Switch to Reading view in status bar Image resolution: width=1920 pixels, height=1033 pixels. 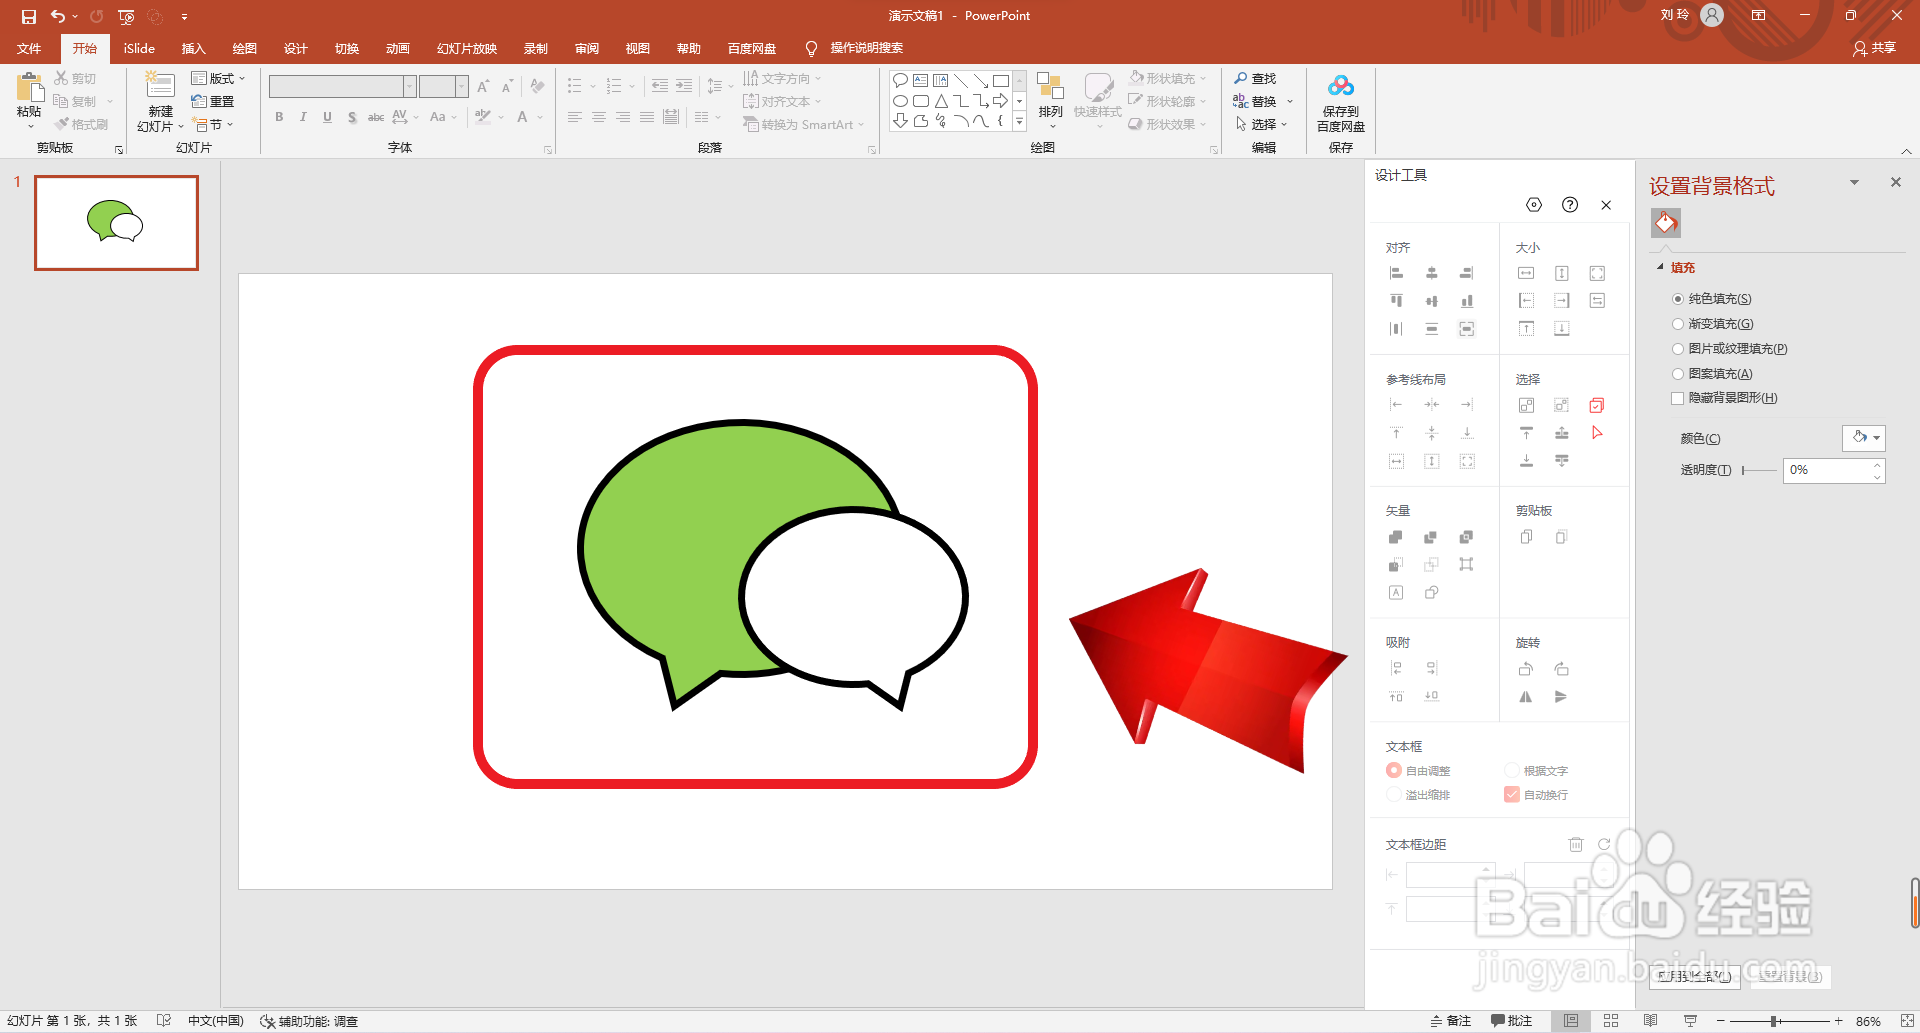point(1650,1021)
